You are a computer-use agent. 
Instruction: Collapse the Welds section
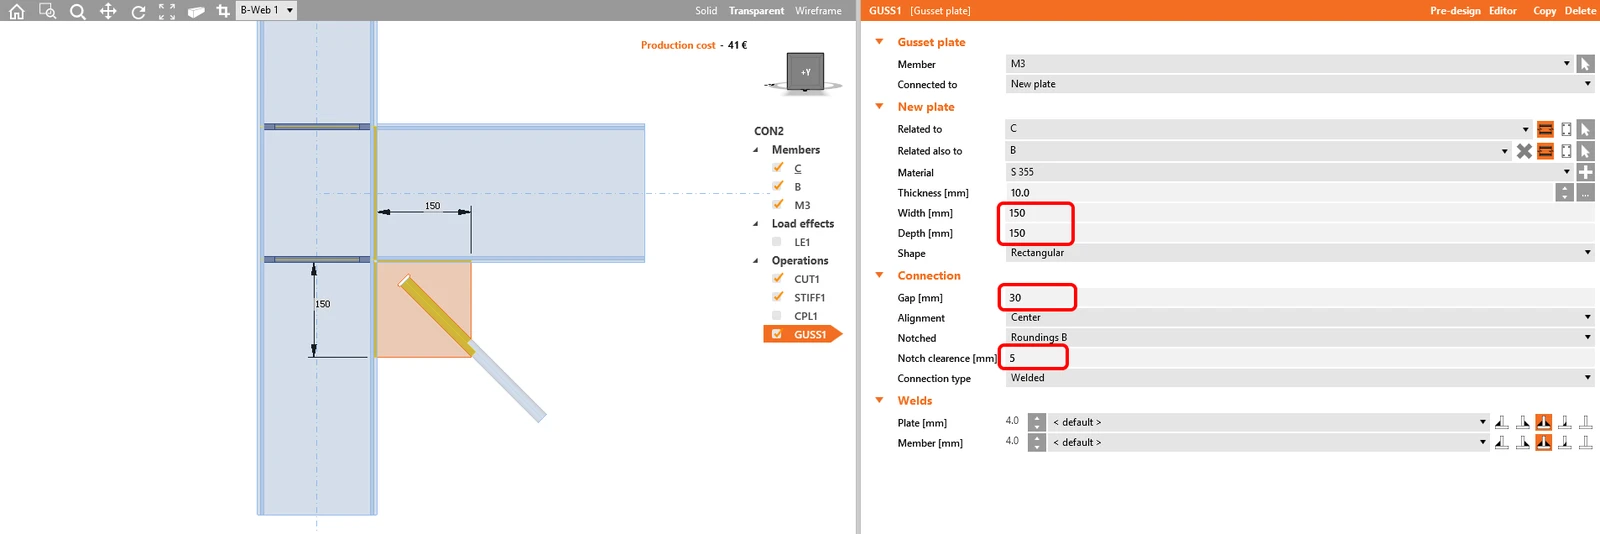880,400
